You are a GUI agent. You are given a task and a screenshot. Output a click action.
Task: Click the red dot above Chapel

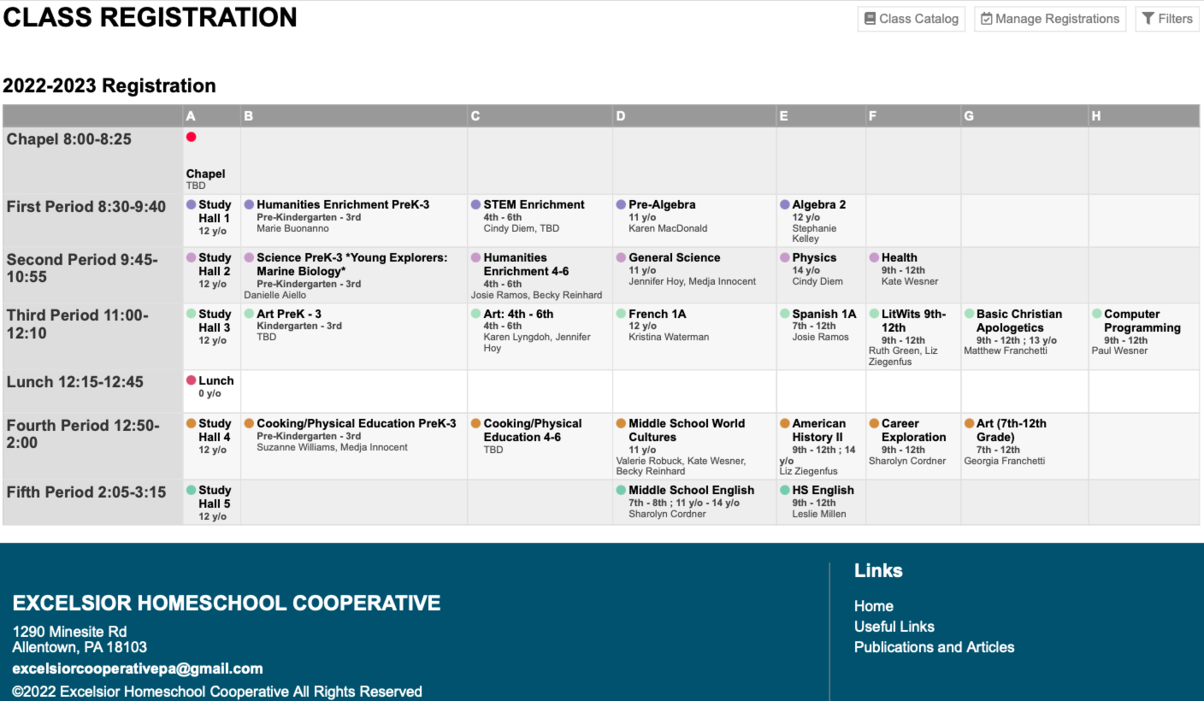point(191,137)
